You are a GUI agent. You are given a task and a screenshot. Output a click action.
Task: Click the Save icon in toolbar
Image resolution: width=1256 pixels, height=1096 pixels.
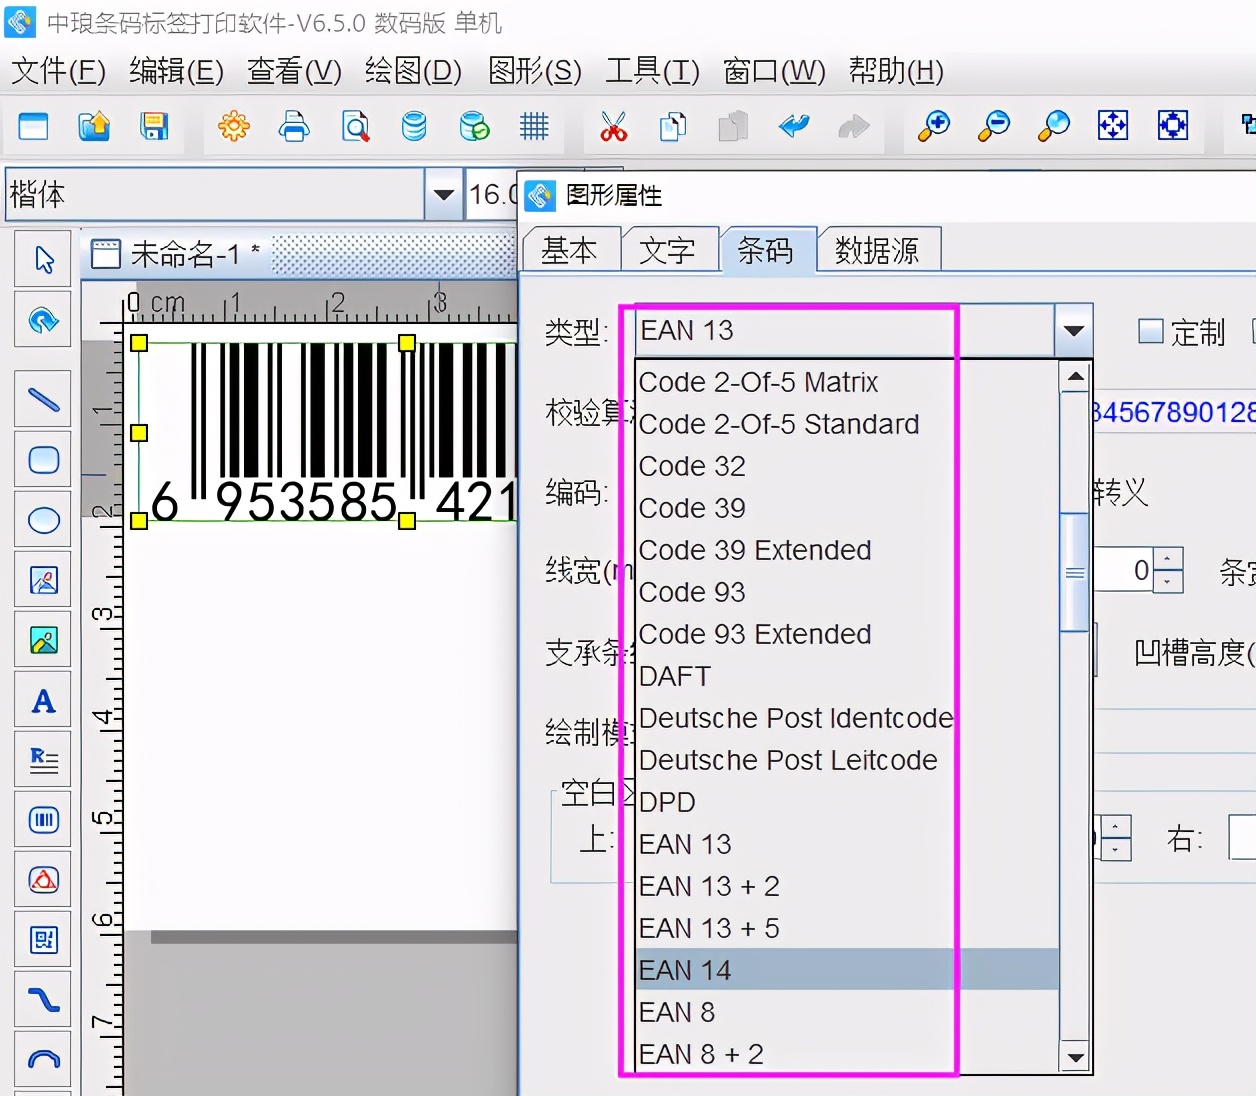[x=153, y=126]
